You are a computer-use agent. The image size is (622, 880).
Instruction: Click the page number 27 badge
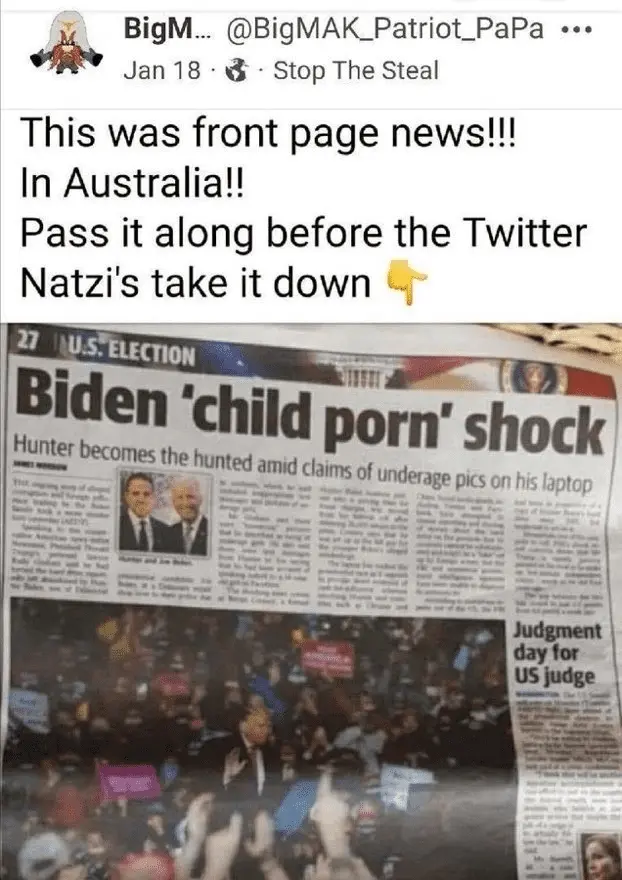click(26, 341)
